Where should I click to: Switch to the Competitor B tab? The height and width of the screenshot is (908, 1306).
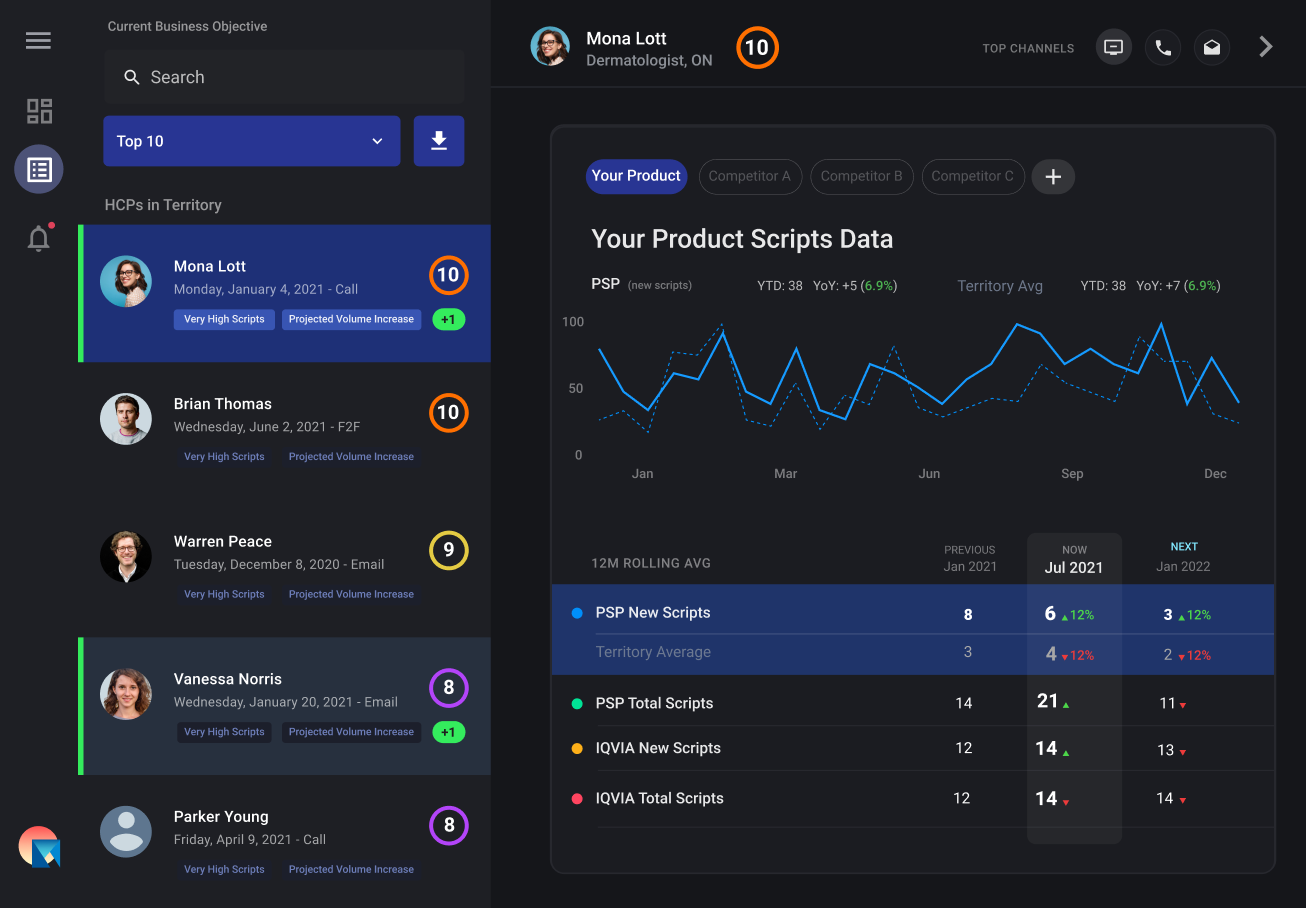(x=861, y=176)
